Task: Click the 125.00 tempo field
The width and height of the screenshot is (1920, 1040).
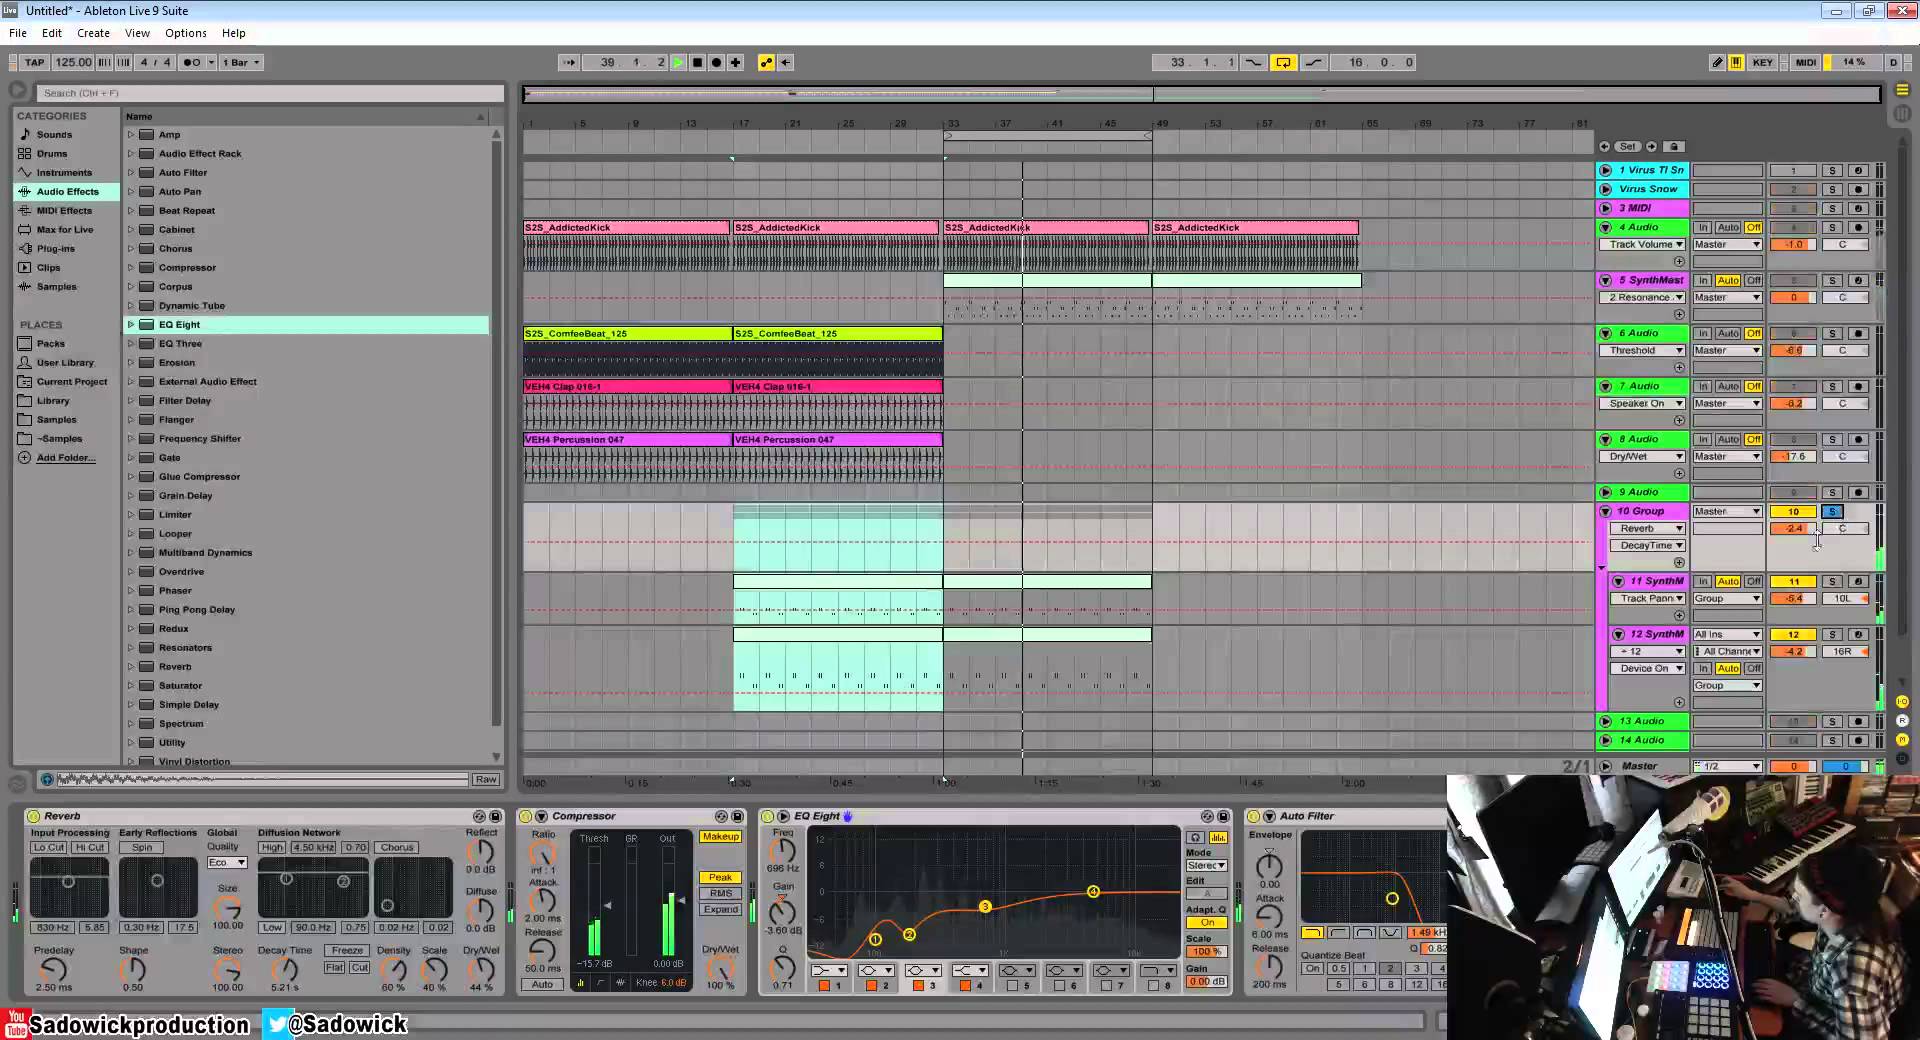Action: pos(72,62)
